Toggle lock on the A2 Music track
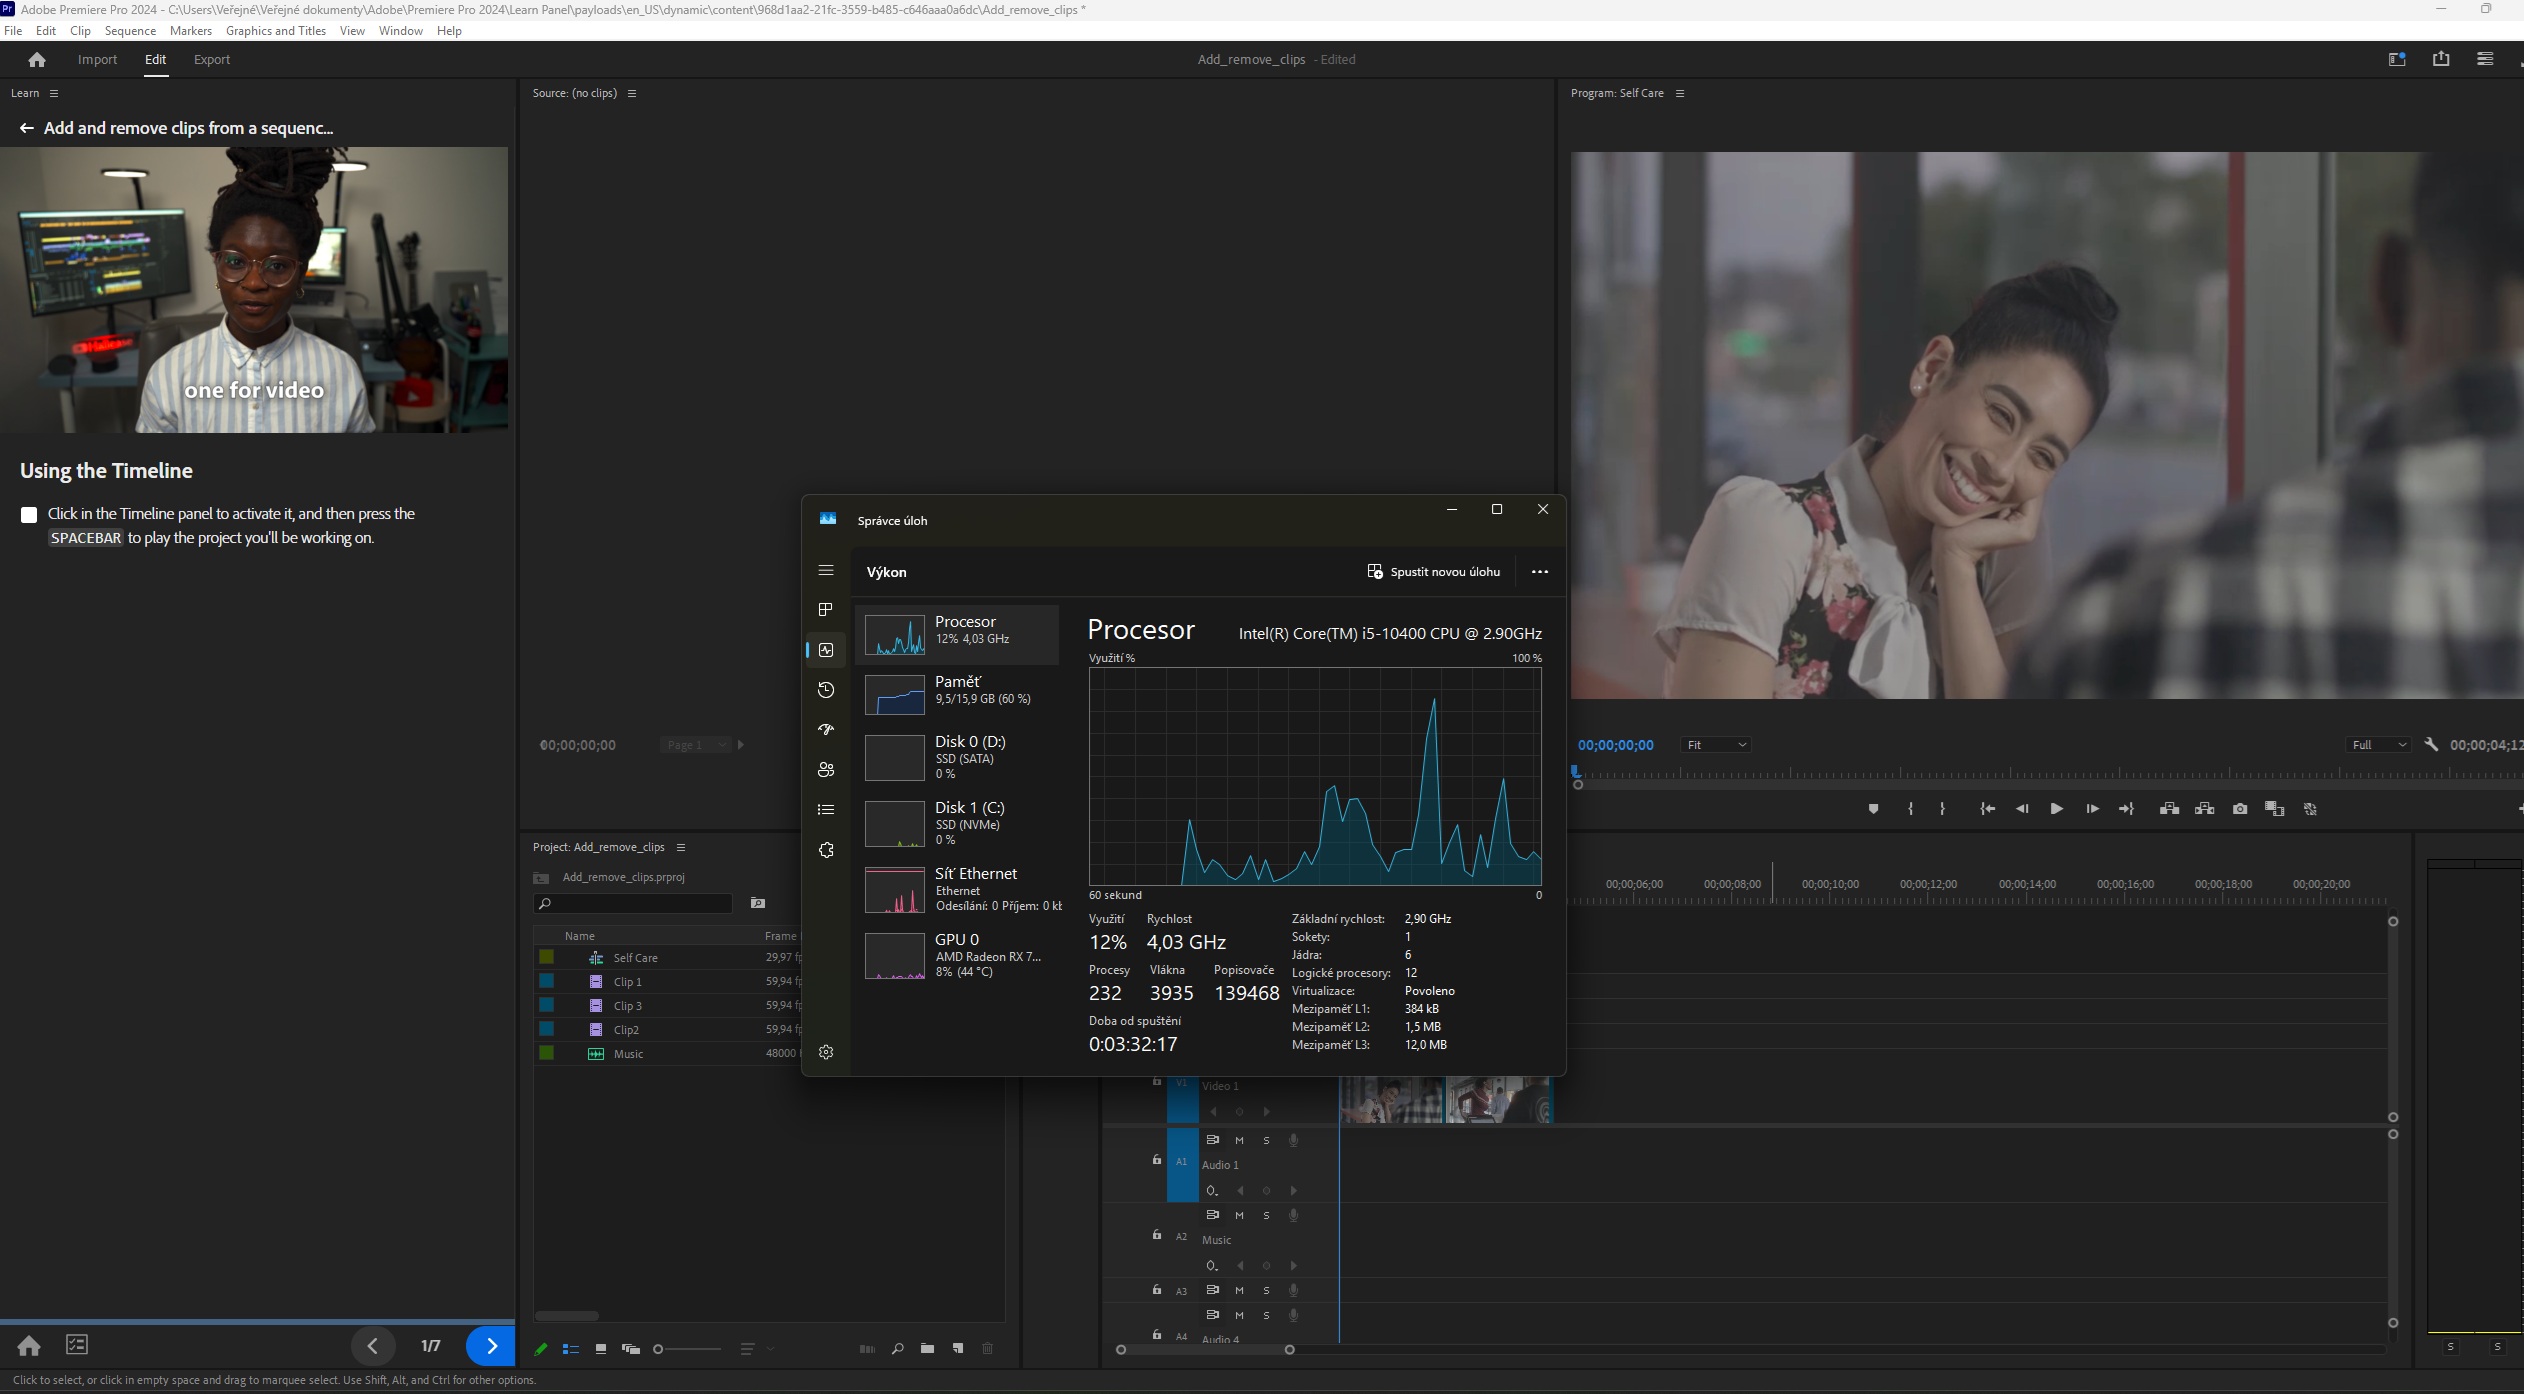The width and height of the screenshot is (2524, 1394). (x=1156, y=1236)
